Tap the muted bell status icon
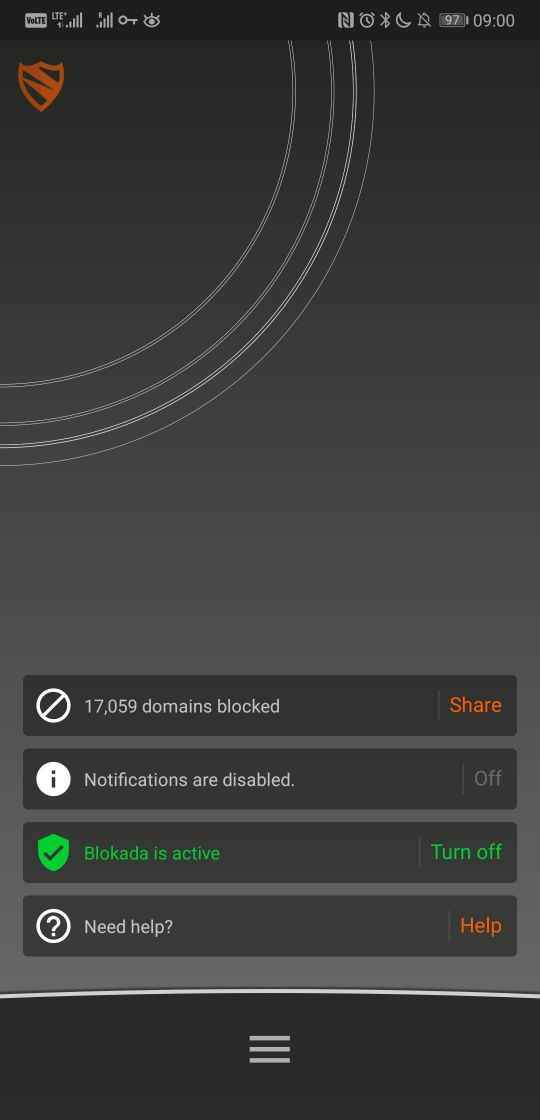This screenshot has height=1120, width=540. pyautogui.click(x=424, y=21)
